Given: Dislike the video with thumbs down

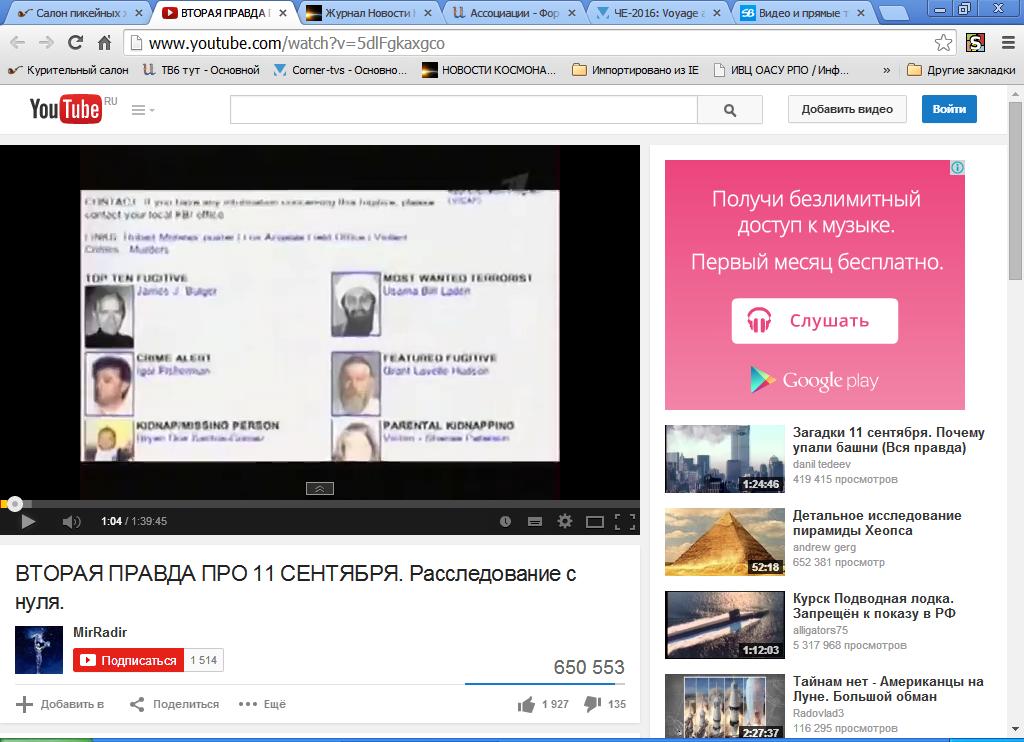Looking at the screenshot, I should [592, 704].
